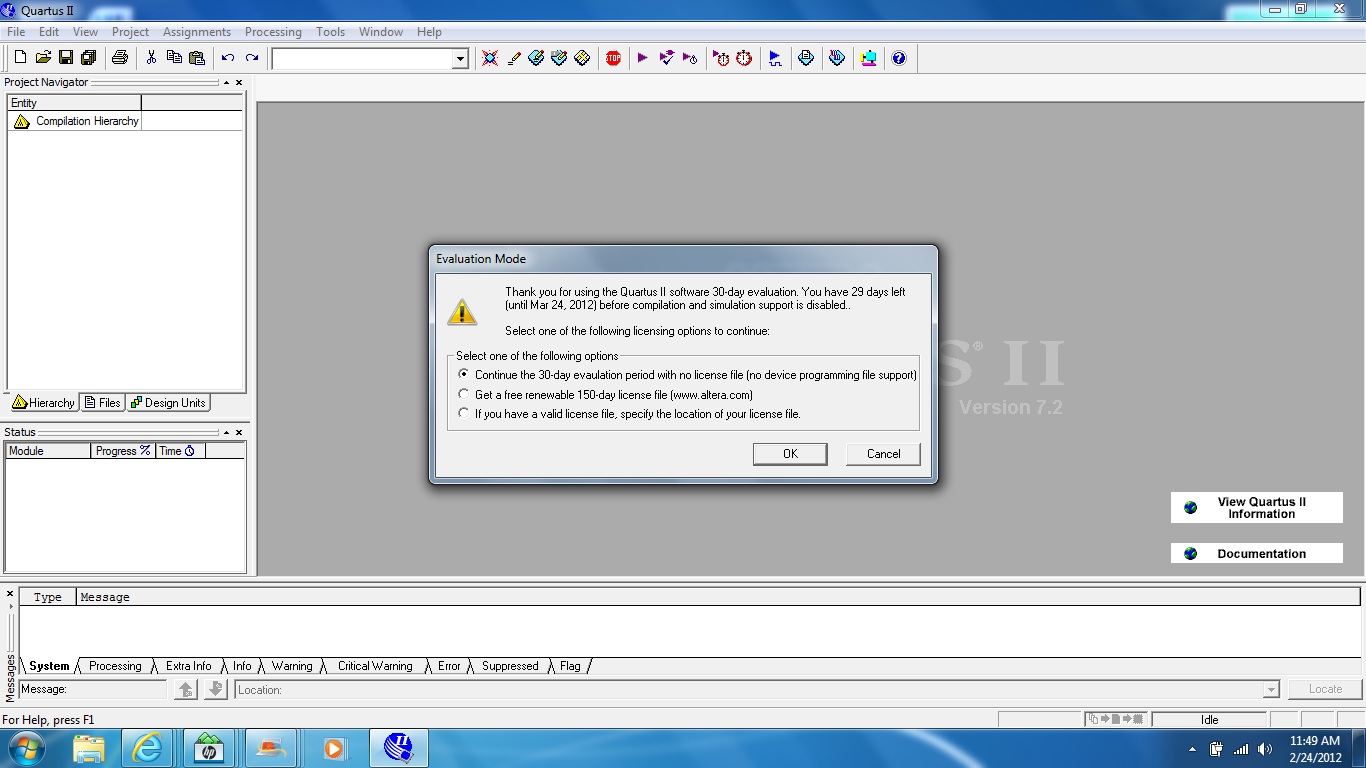Screen dimensions: 1366x768
Task: Switch to the Critical Warning messages tab
Action: (x=375, y=666)
